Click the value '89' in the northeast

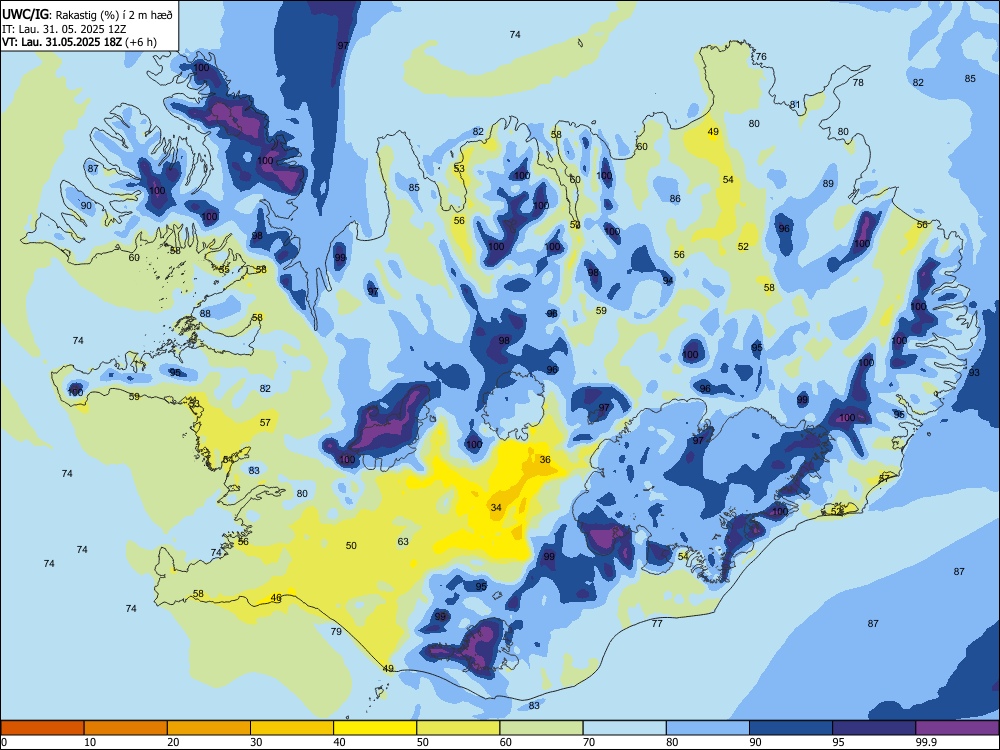[828, 183]
